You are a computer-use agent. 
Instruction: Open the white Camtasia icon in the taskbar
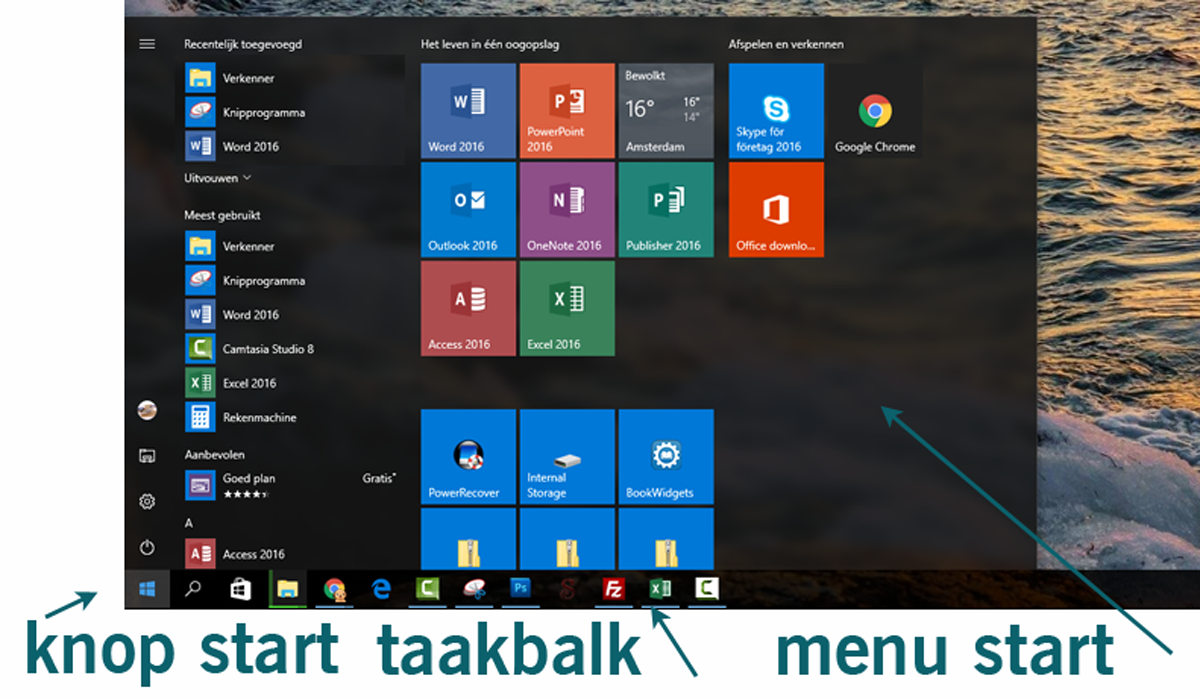point(707,590)
